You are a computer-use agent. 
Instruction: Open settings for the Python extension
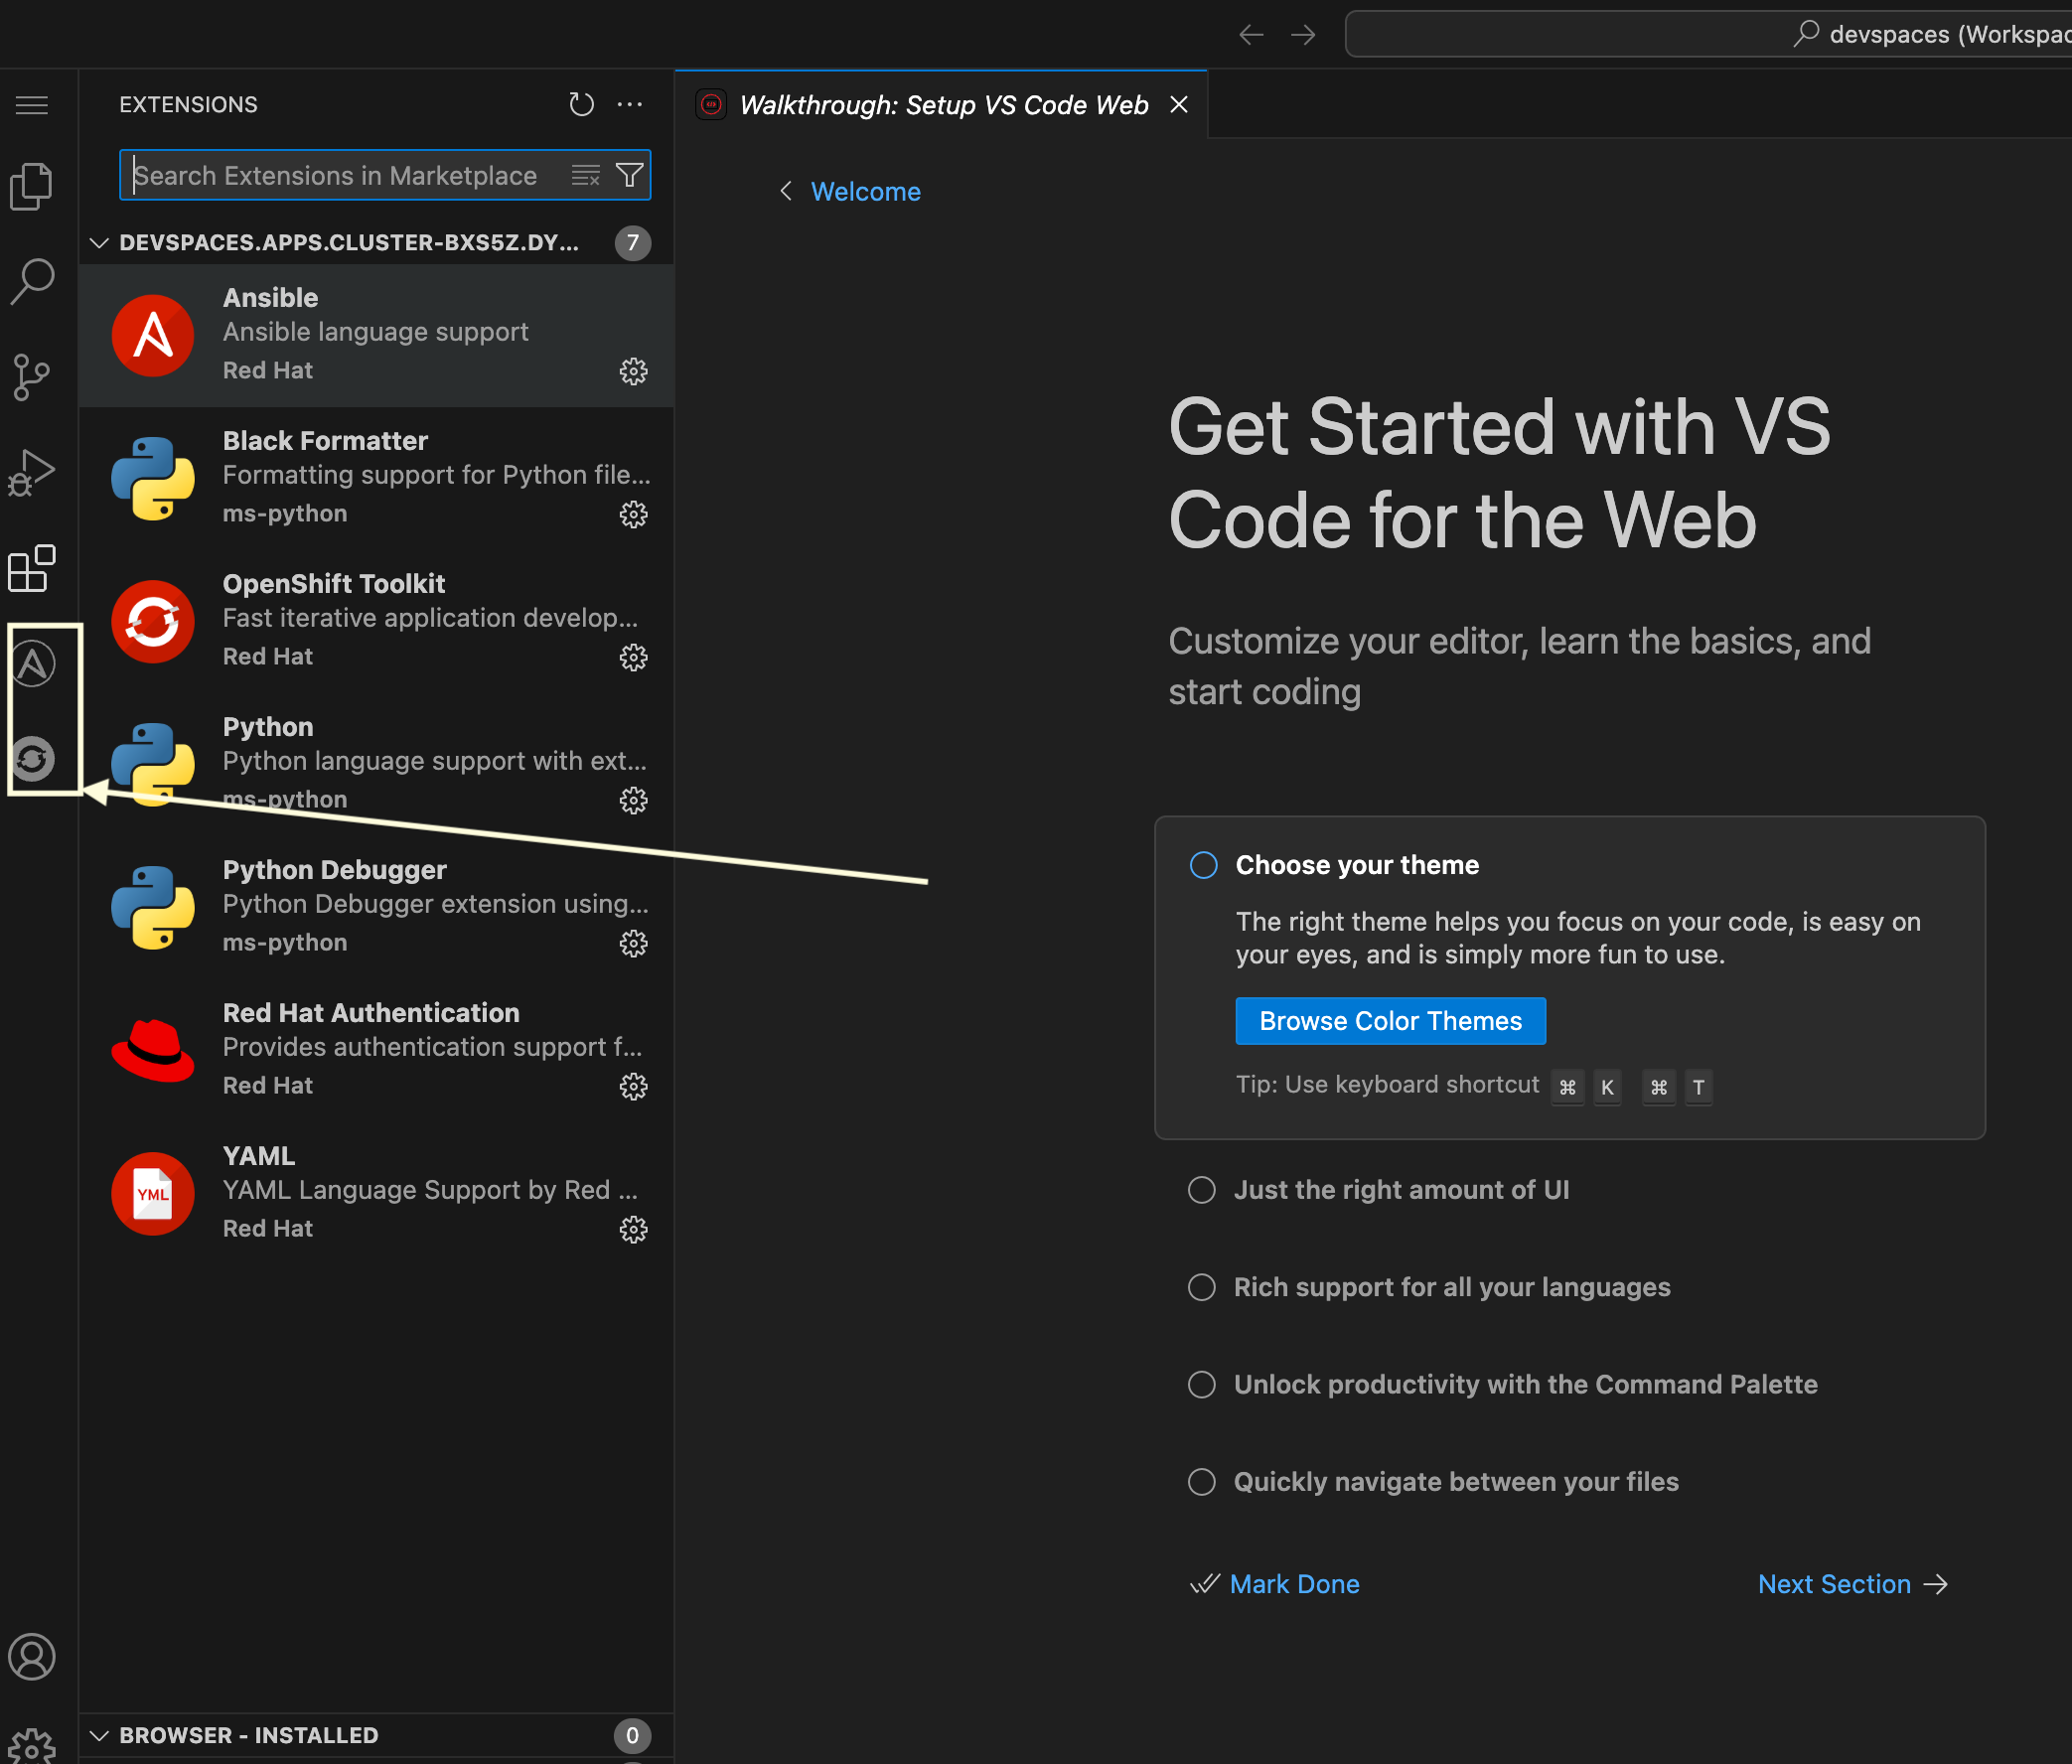(634, 800)
